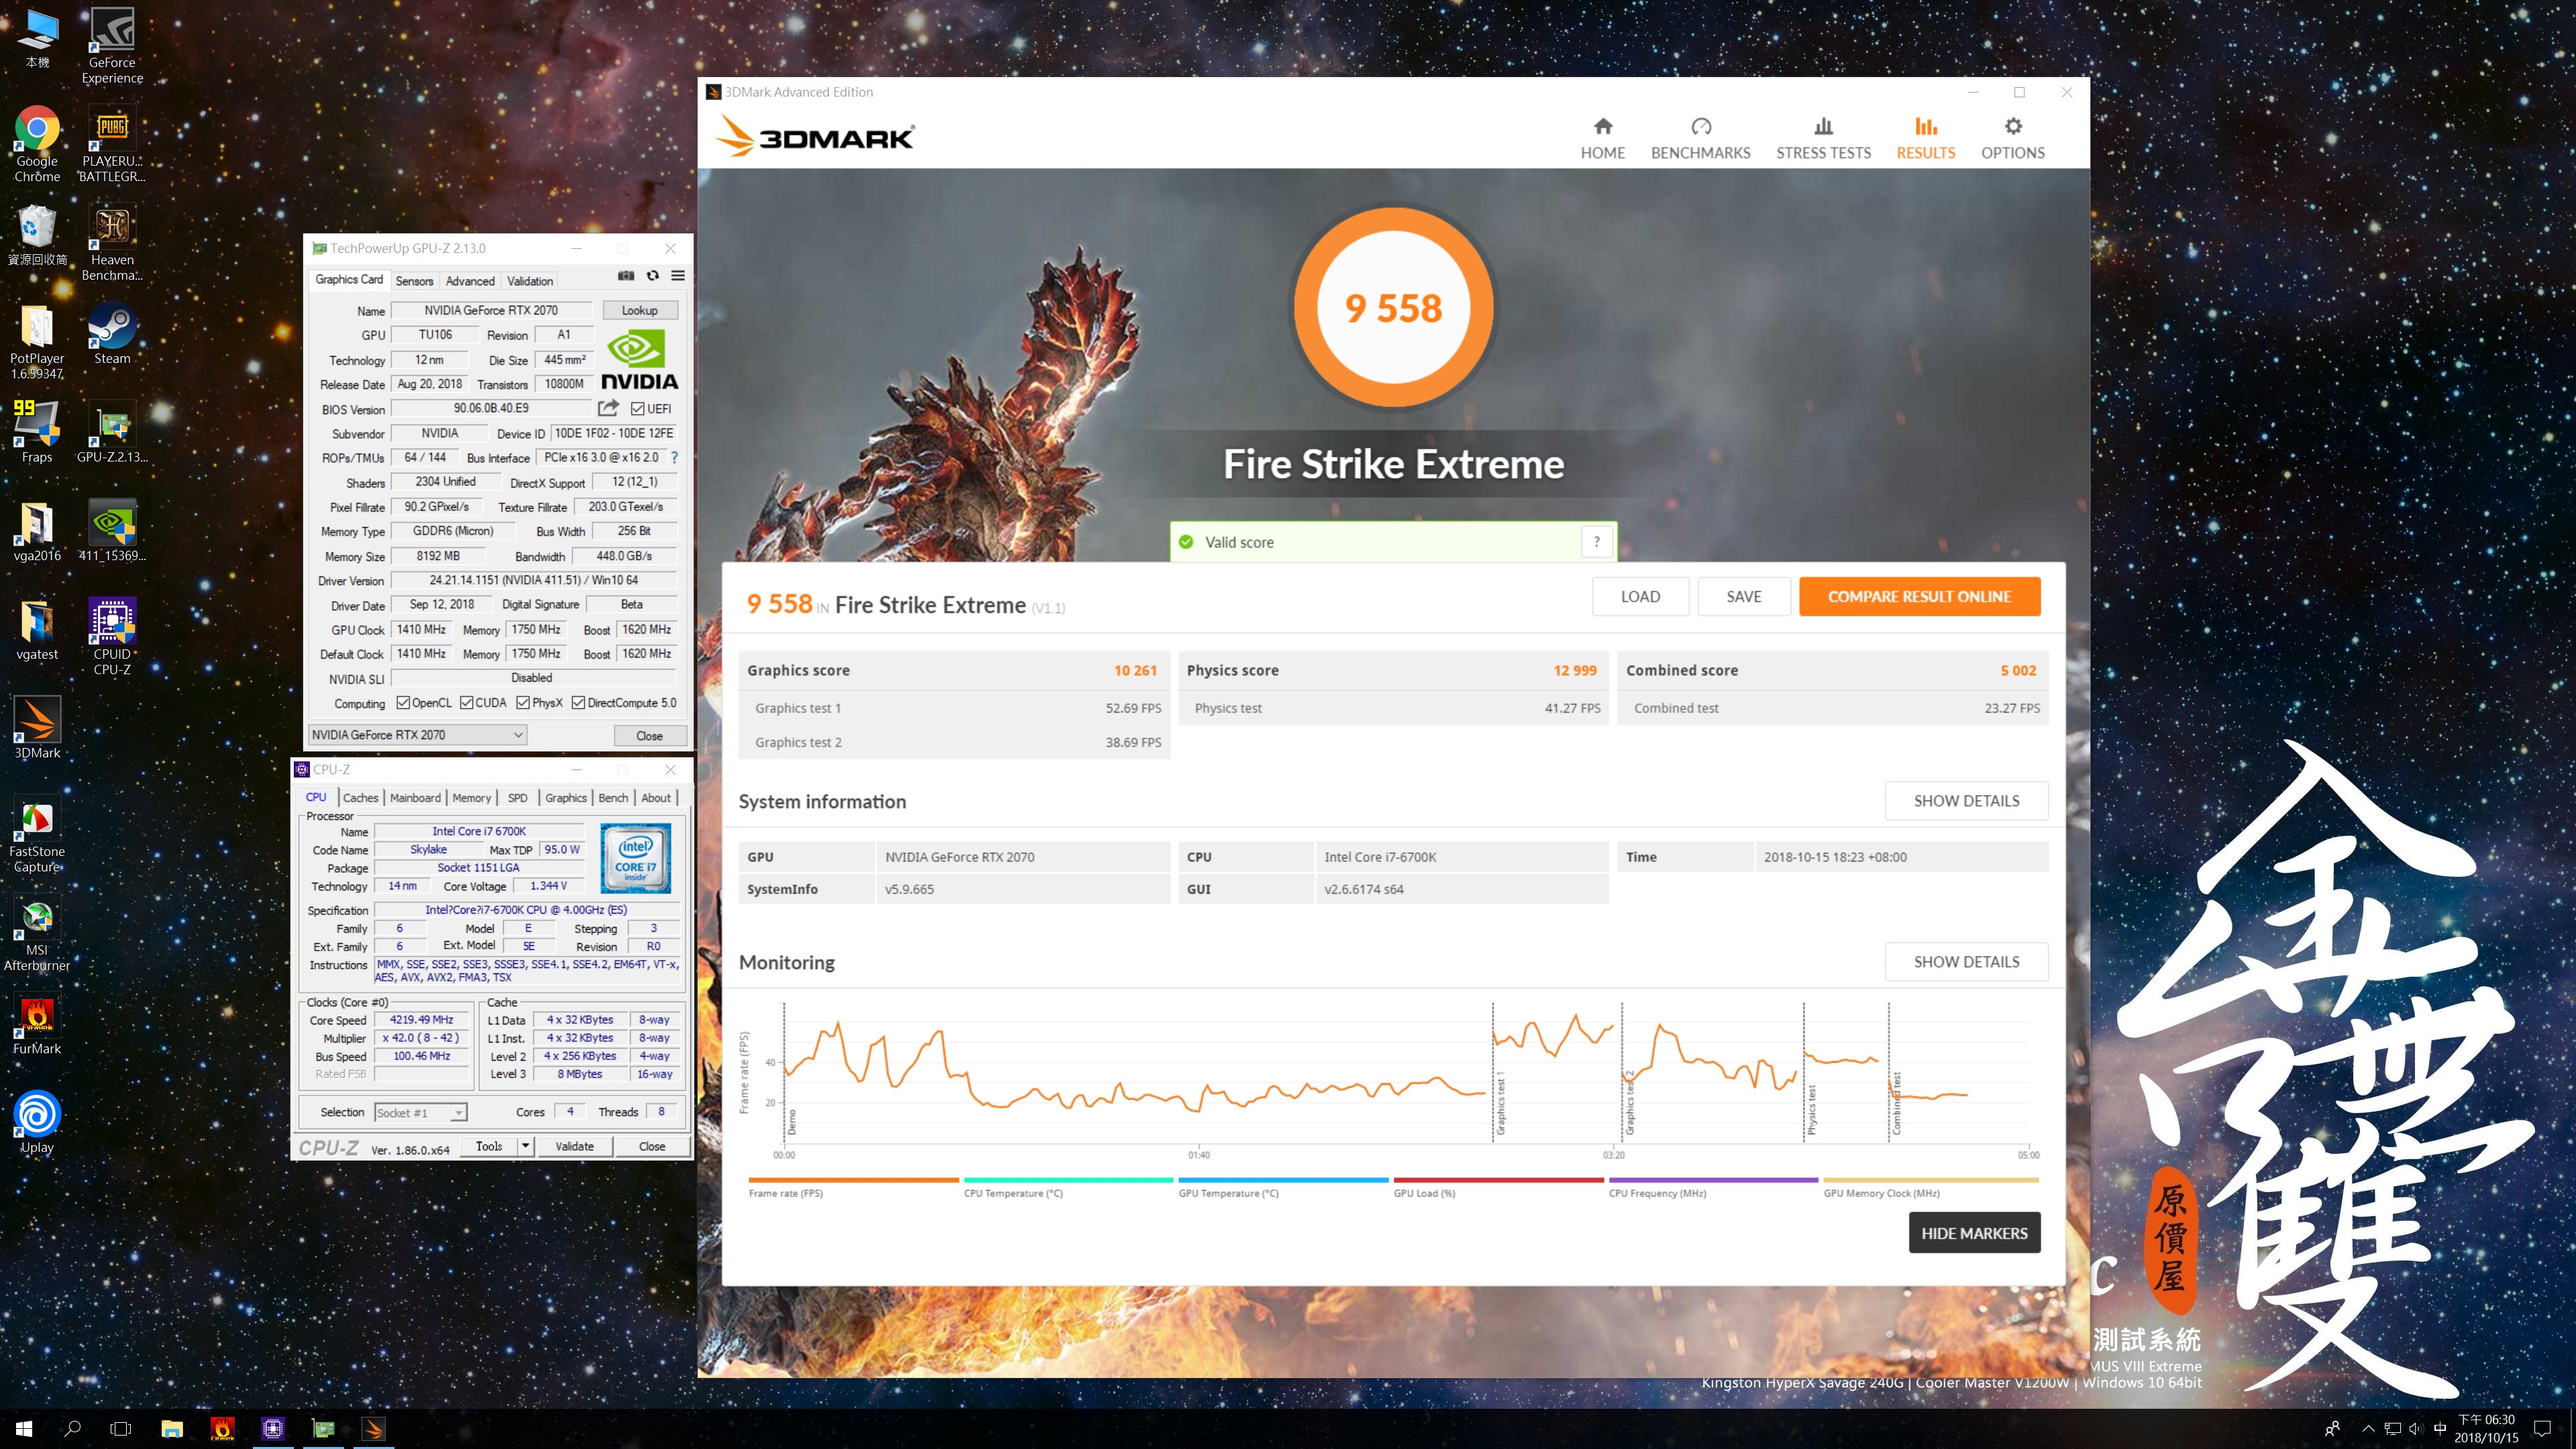Open Task View on taskbar
The width and height of the screenshot is (2576, 1449).
[121, 1429]
